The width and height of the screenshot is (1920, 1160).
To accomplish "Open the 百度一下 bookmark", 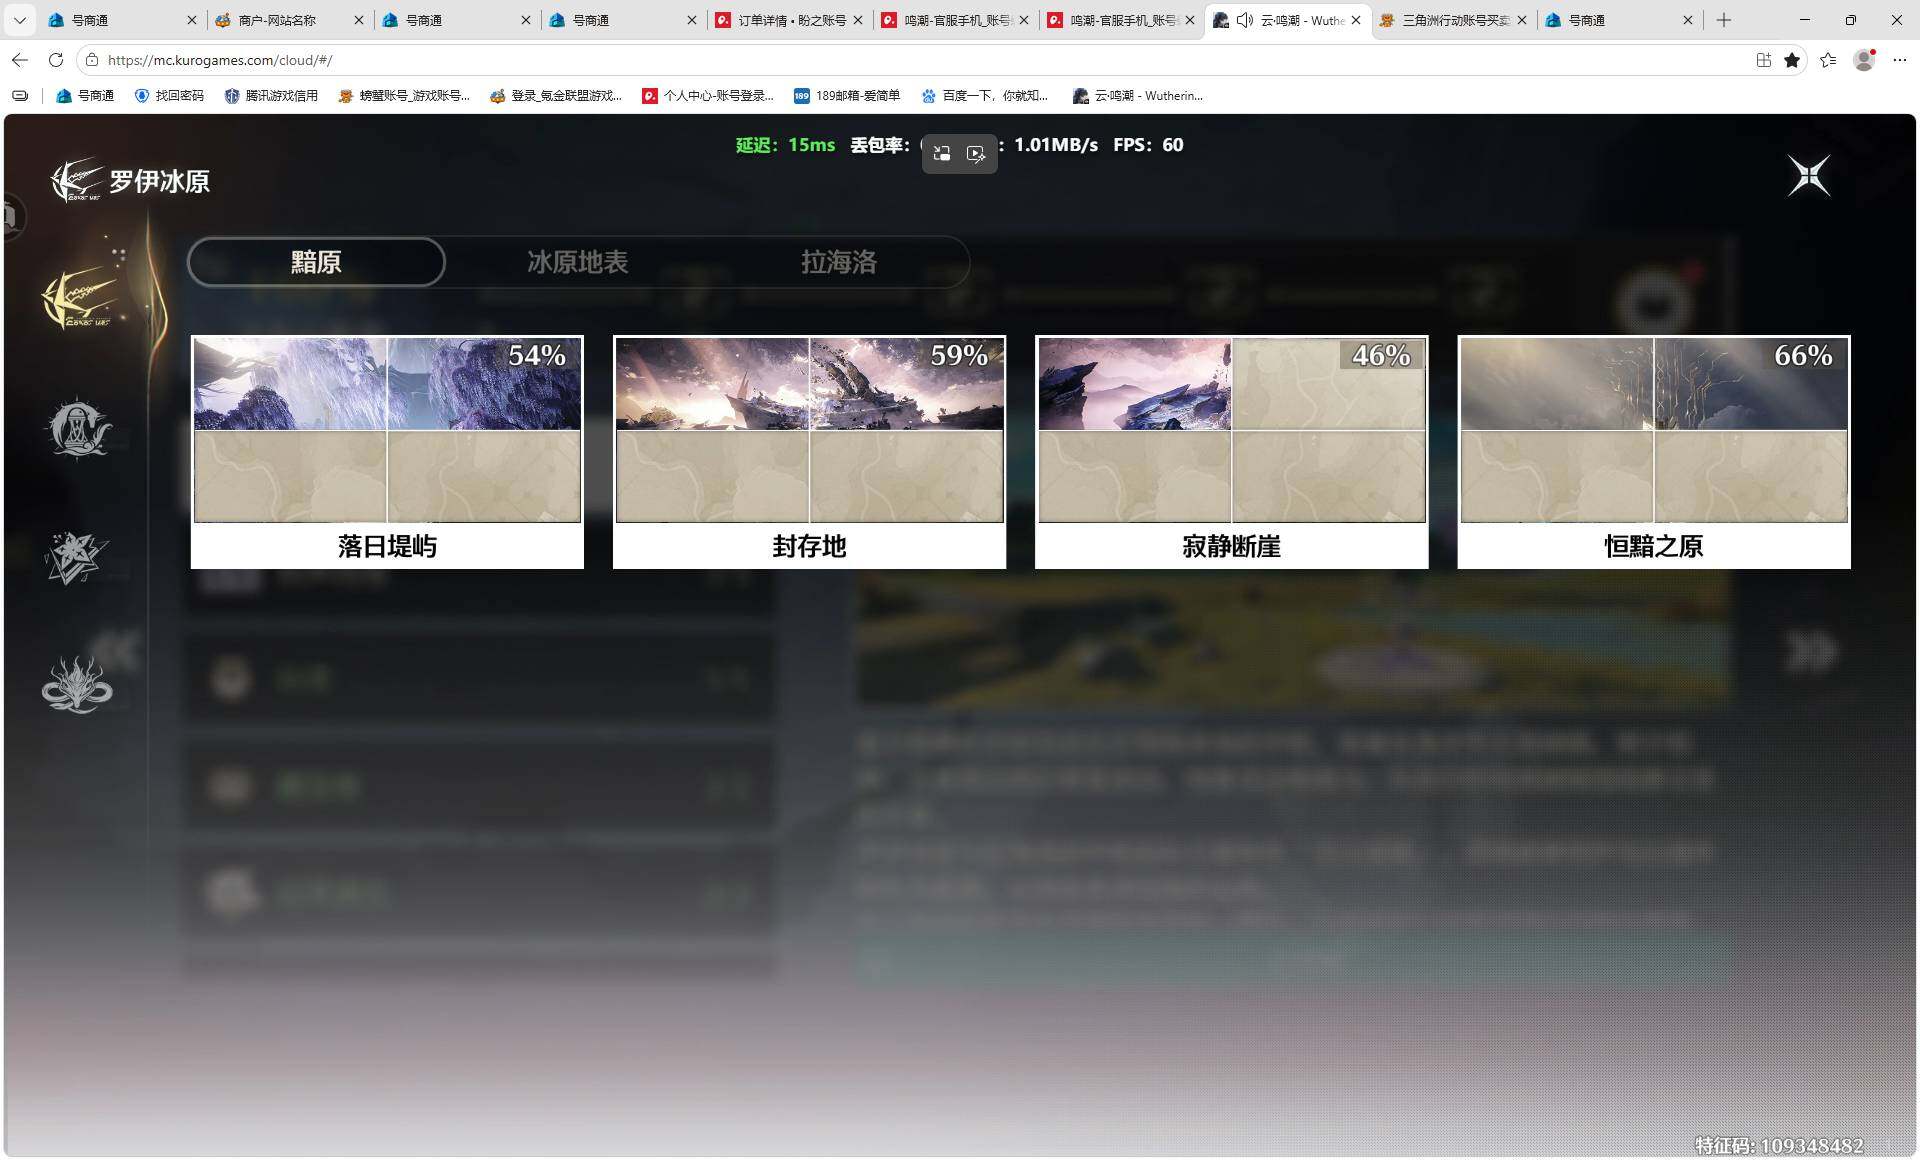I will pyautogui.click(x=985, y=96).
